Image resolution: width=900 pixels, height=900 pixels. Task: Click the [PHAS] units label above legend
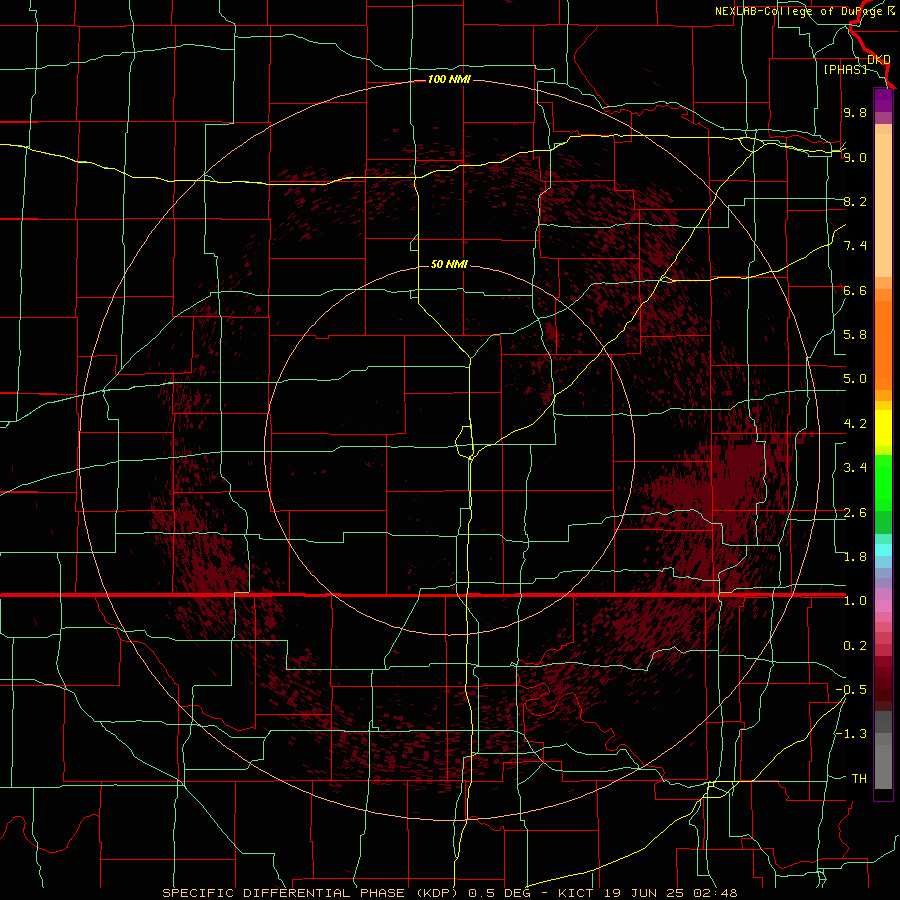tap(845, 69)
